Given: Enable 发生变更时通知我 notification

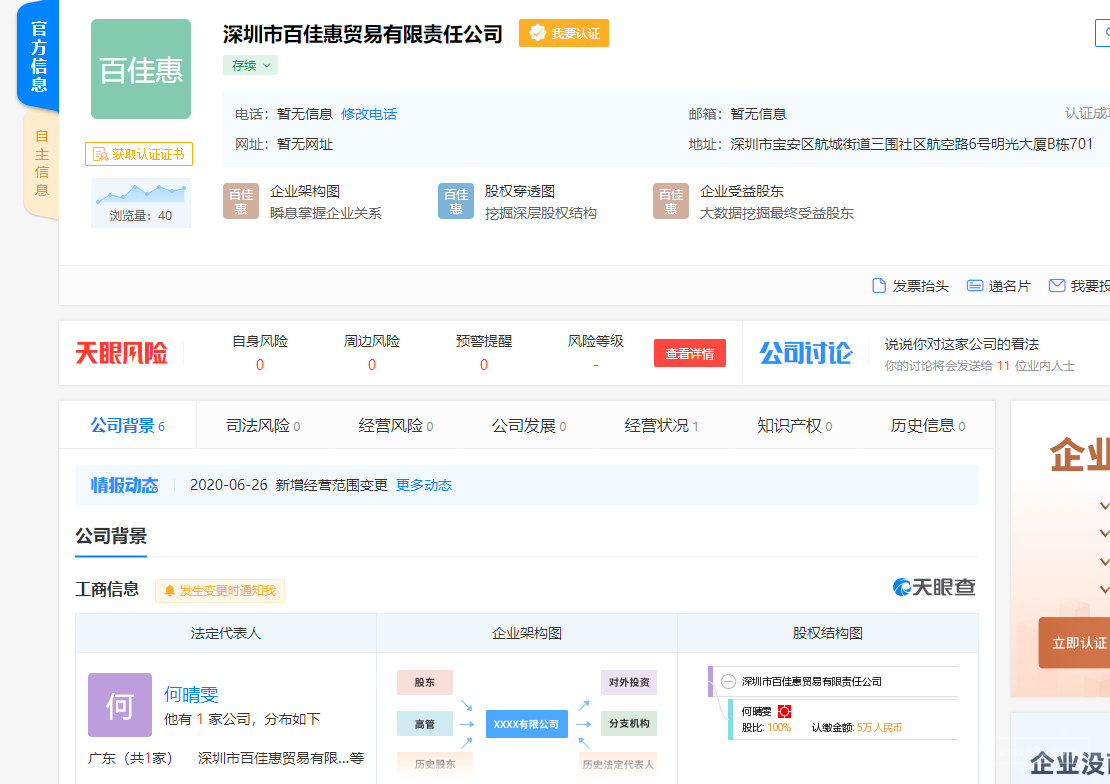Looking at the screenshot, I should point(220,591).
